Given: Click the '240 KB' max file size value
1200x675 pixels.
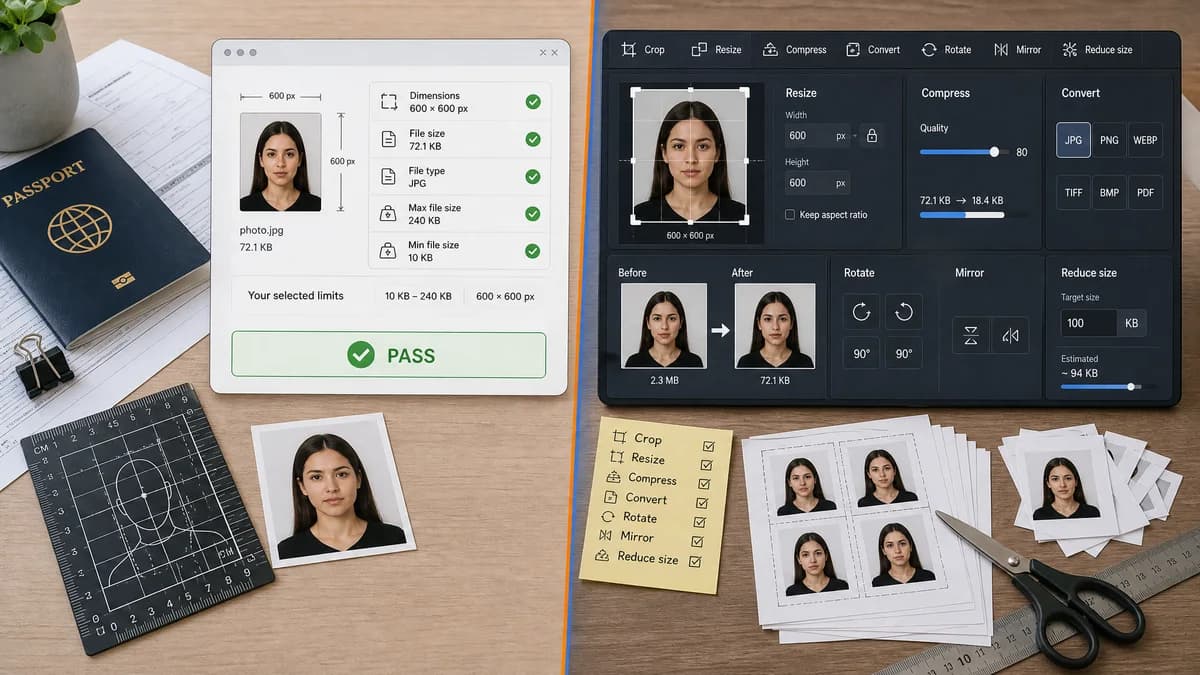Looking at the screenshot, I should [x=424, y=220].
